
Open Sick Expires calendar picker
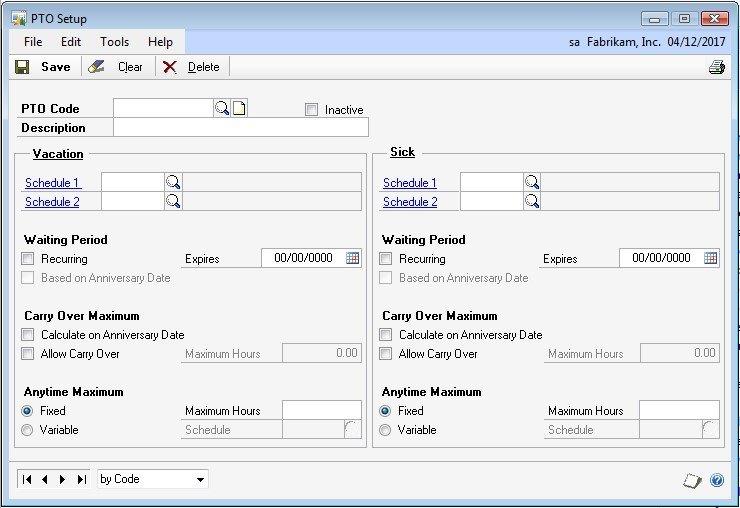710,258
